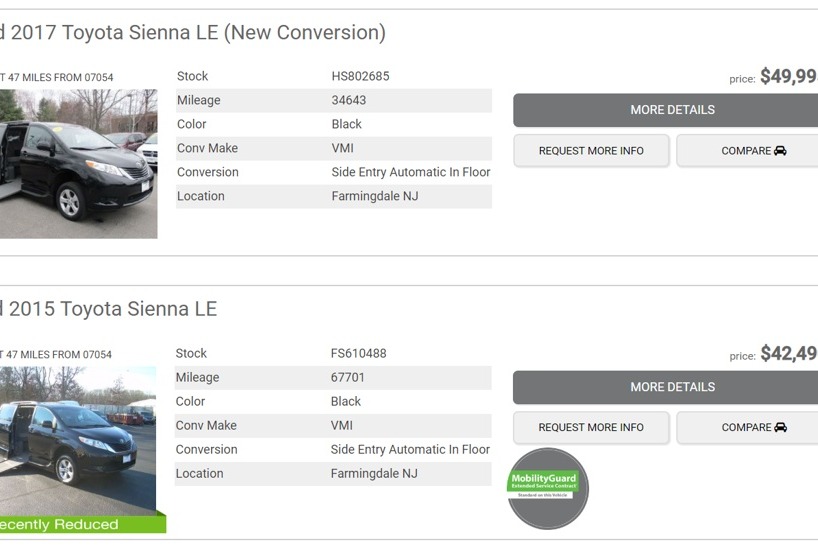Open the 2017 black Sienna photo

tap(78, 164)
